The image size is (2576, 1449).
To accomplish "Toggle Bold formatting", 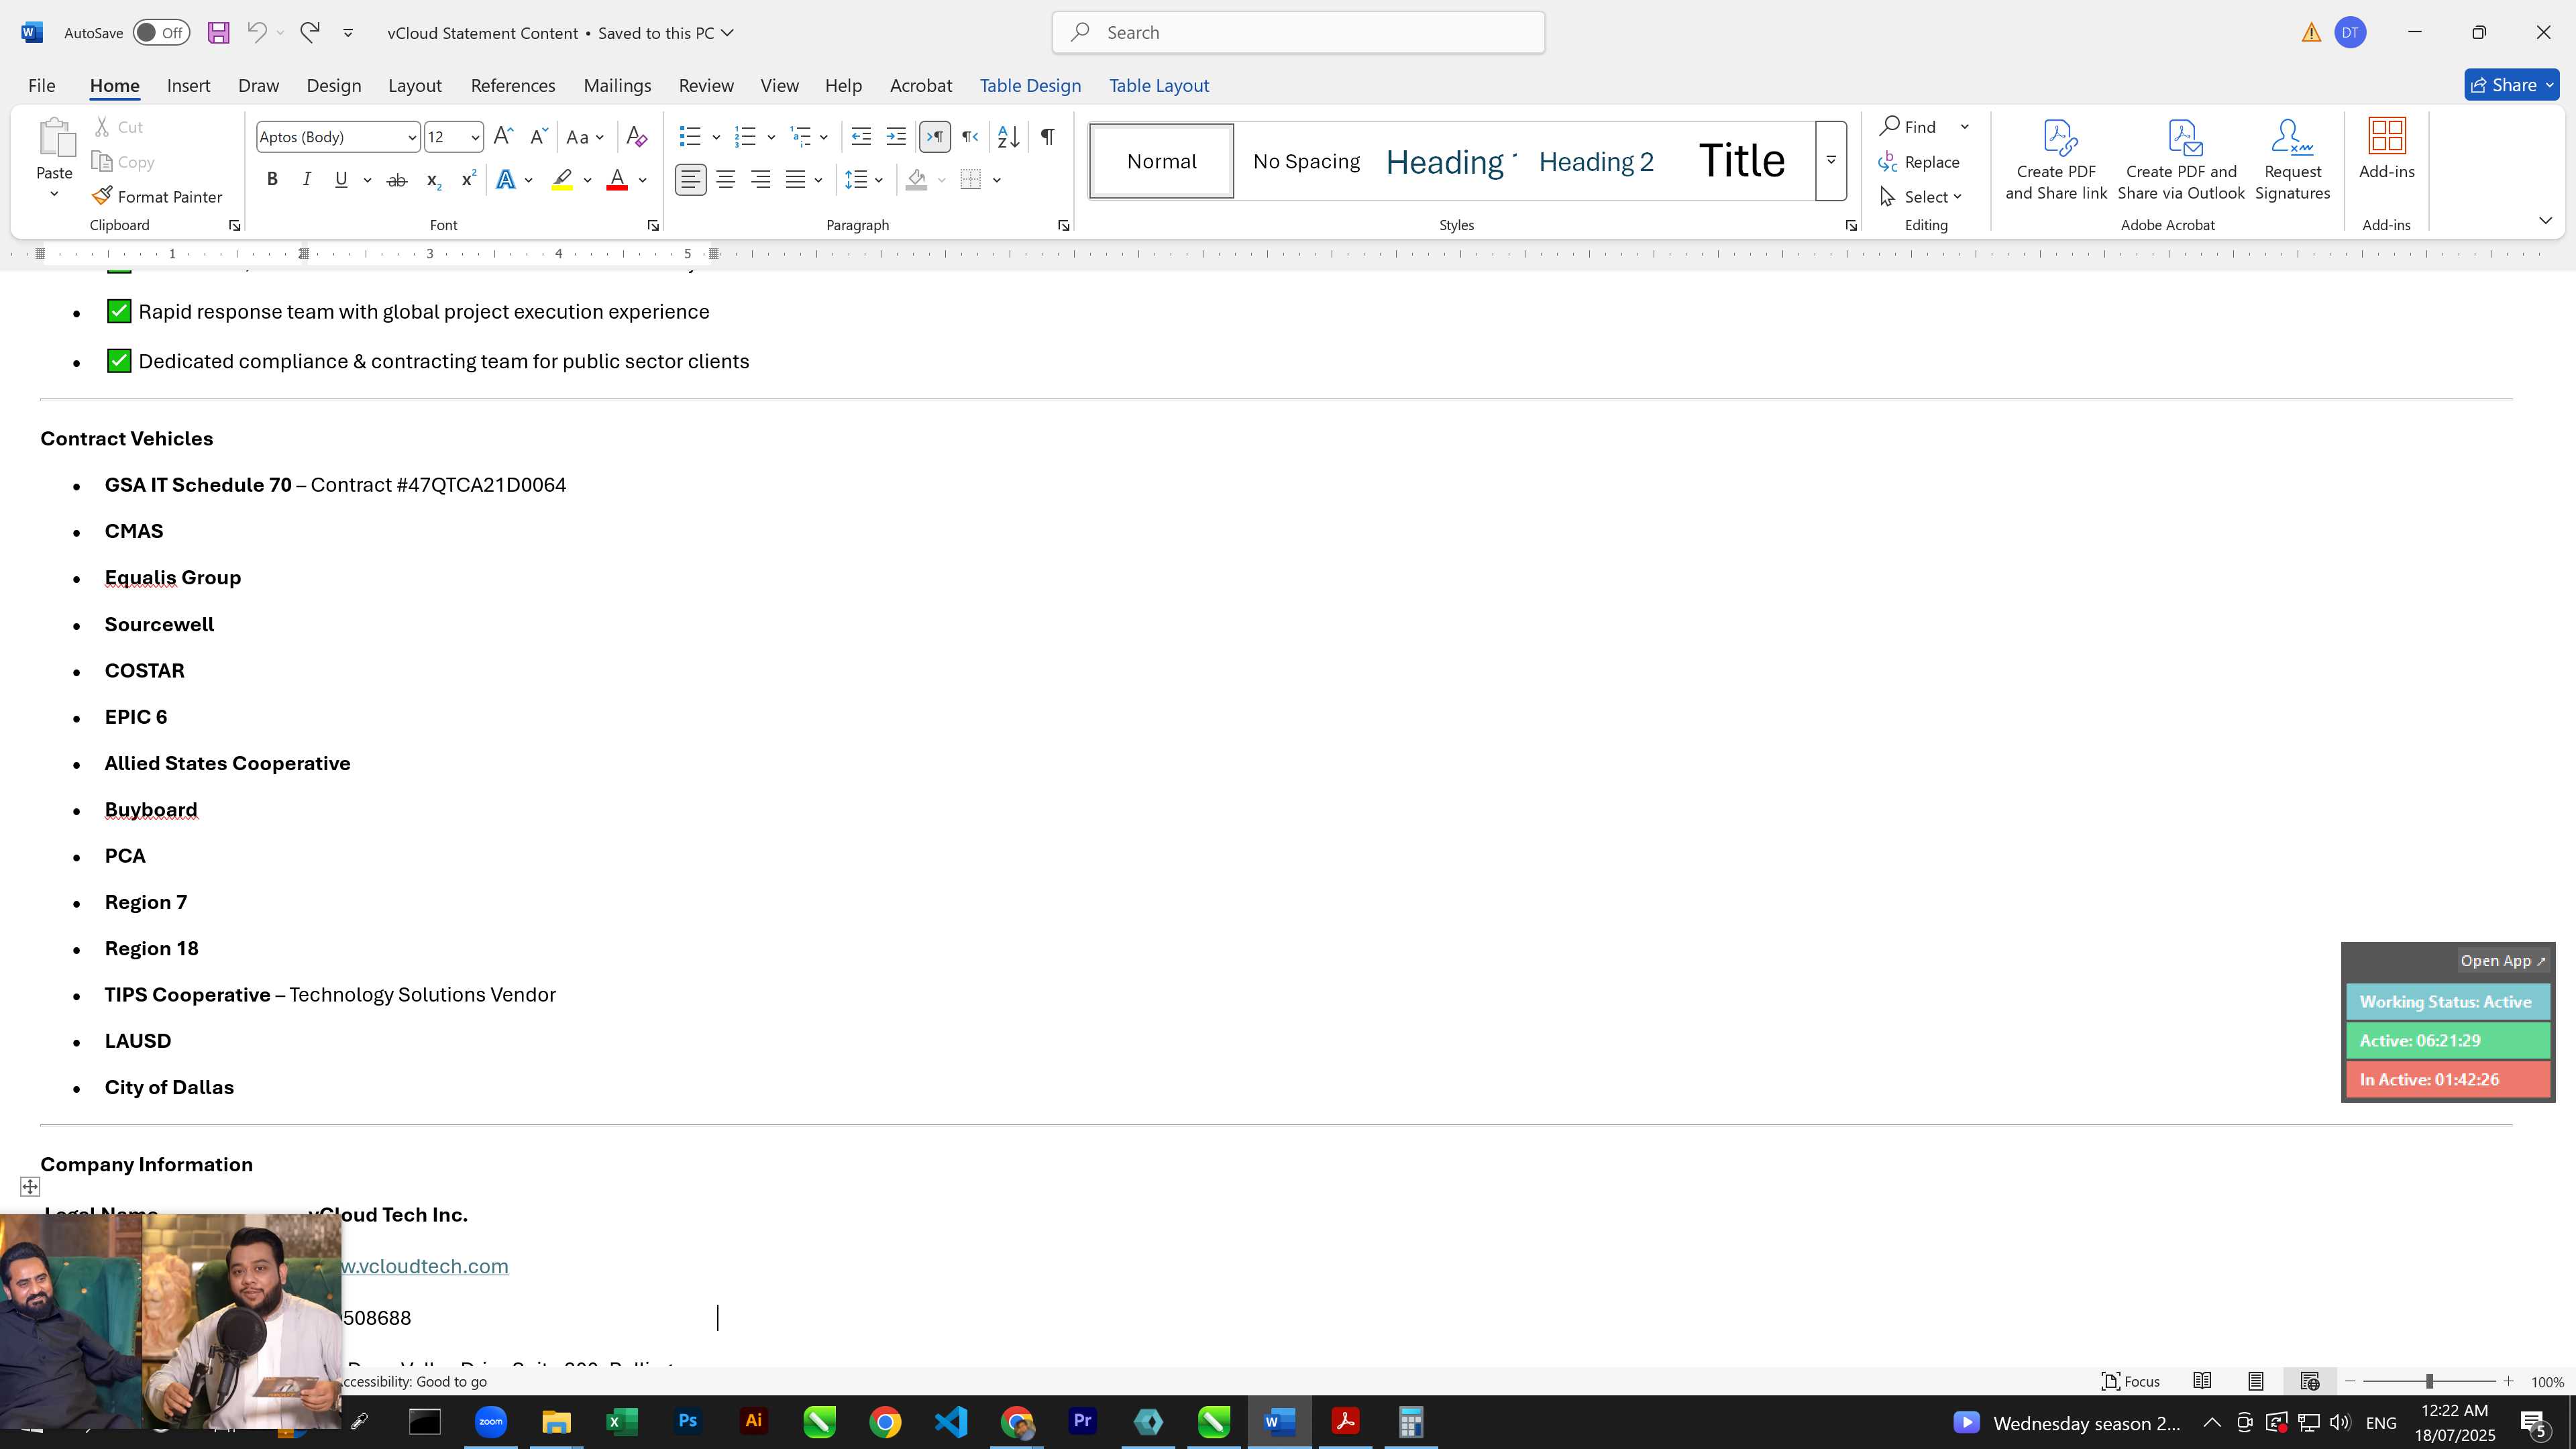I will pyautogui.click(x=272, y=180).
